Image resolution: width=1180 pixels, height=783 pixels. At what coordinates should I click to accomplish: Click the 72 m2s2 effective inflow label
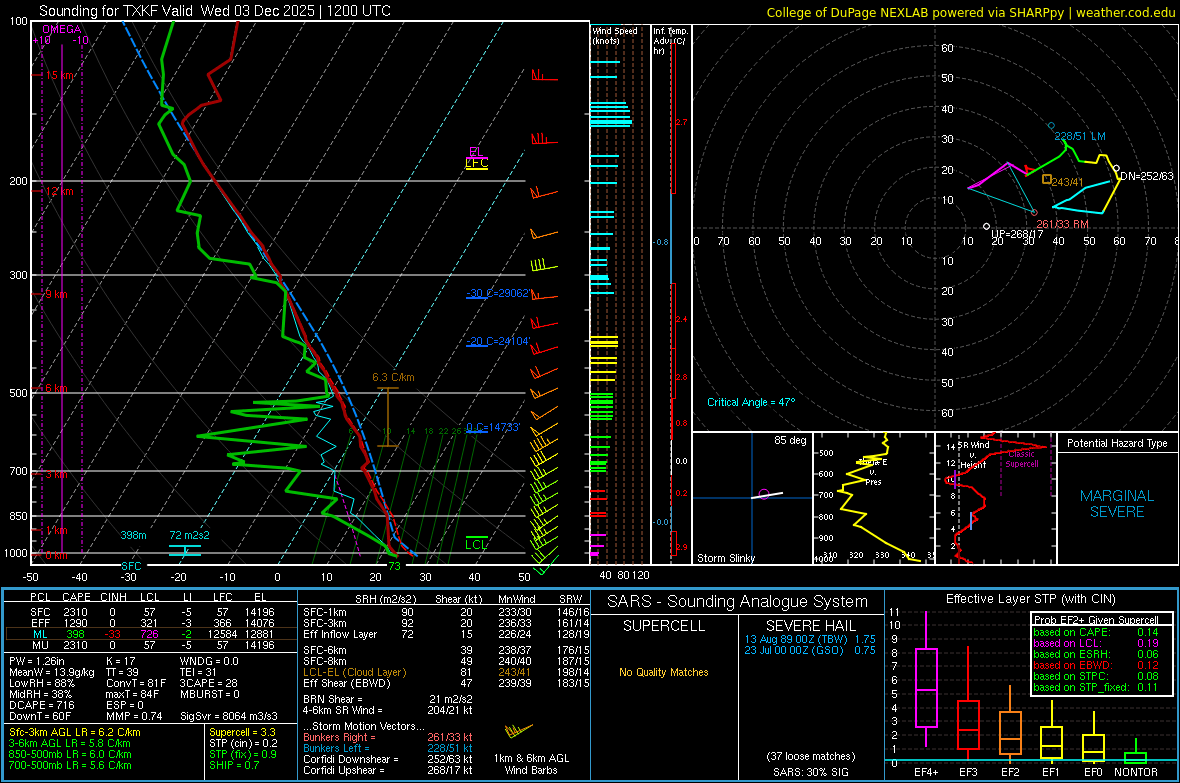click(189, 535)
